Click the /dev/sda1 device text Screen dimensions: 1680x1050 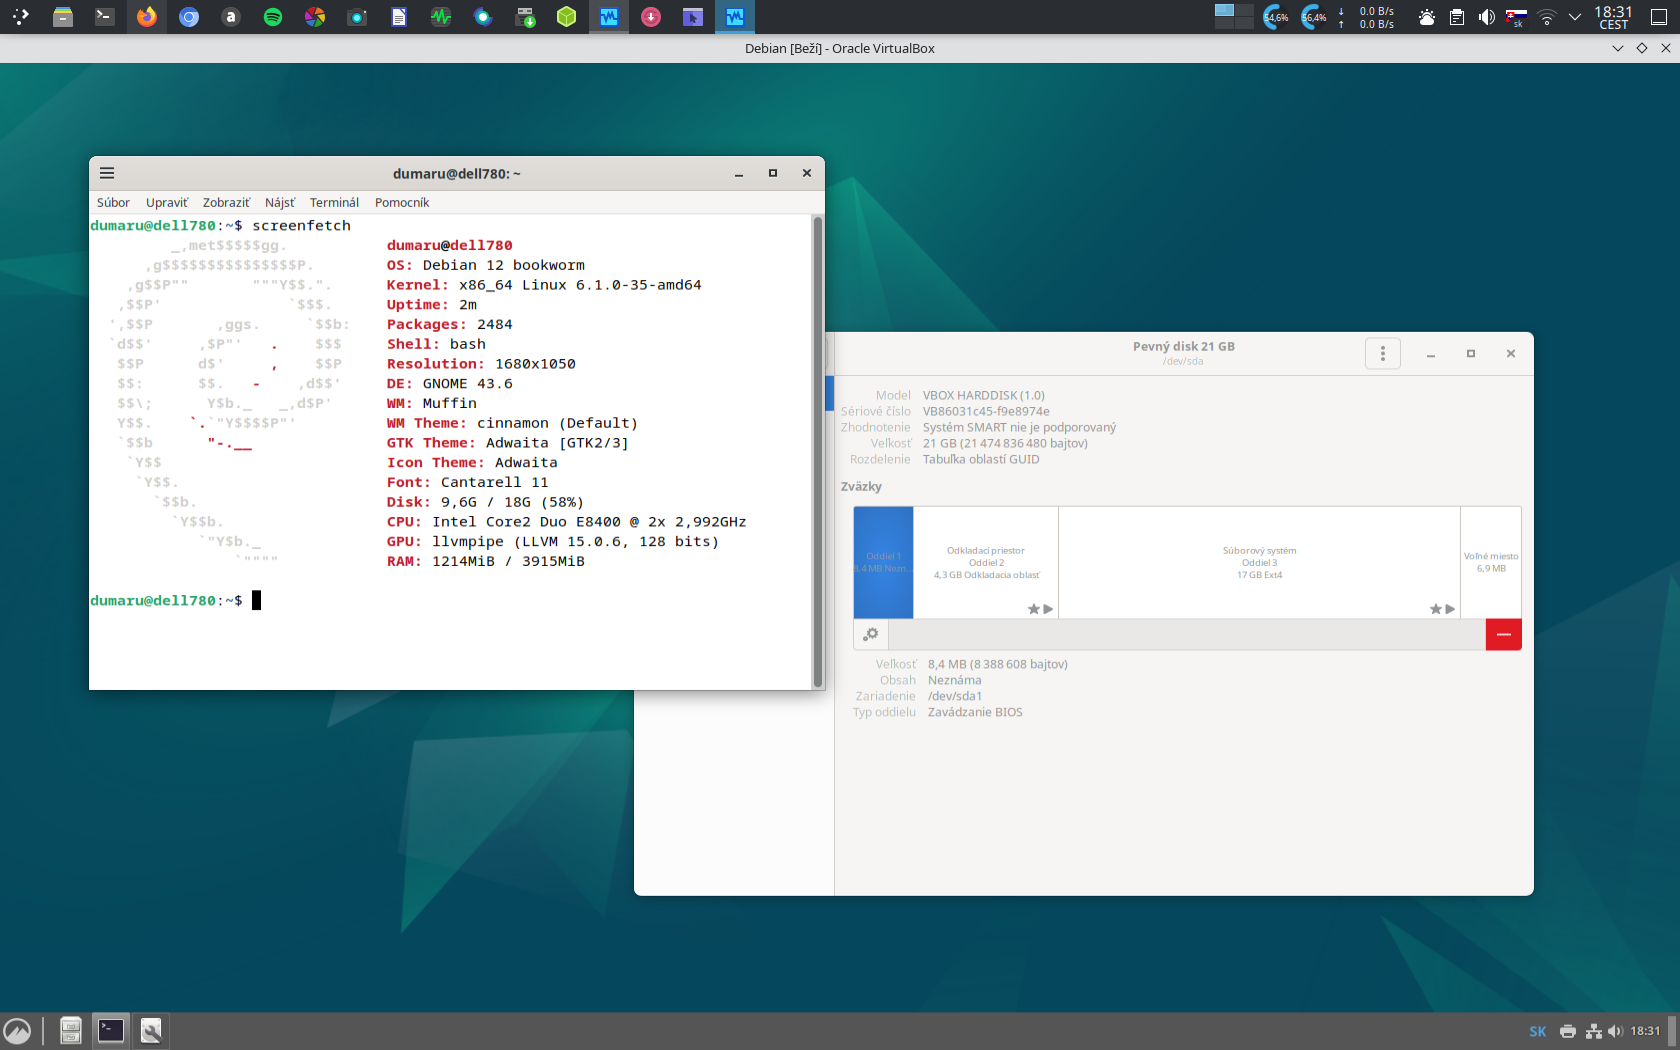point(955,696)
